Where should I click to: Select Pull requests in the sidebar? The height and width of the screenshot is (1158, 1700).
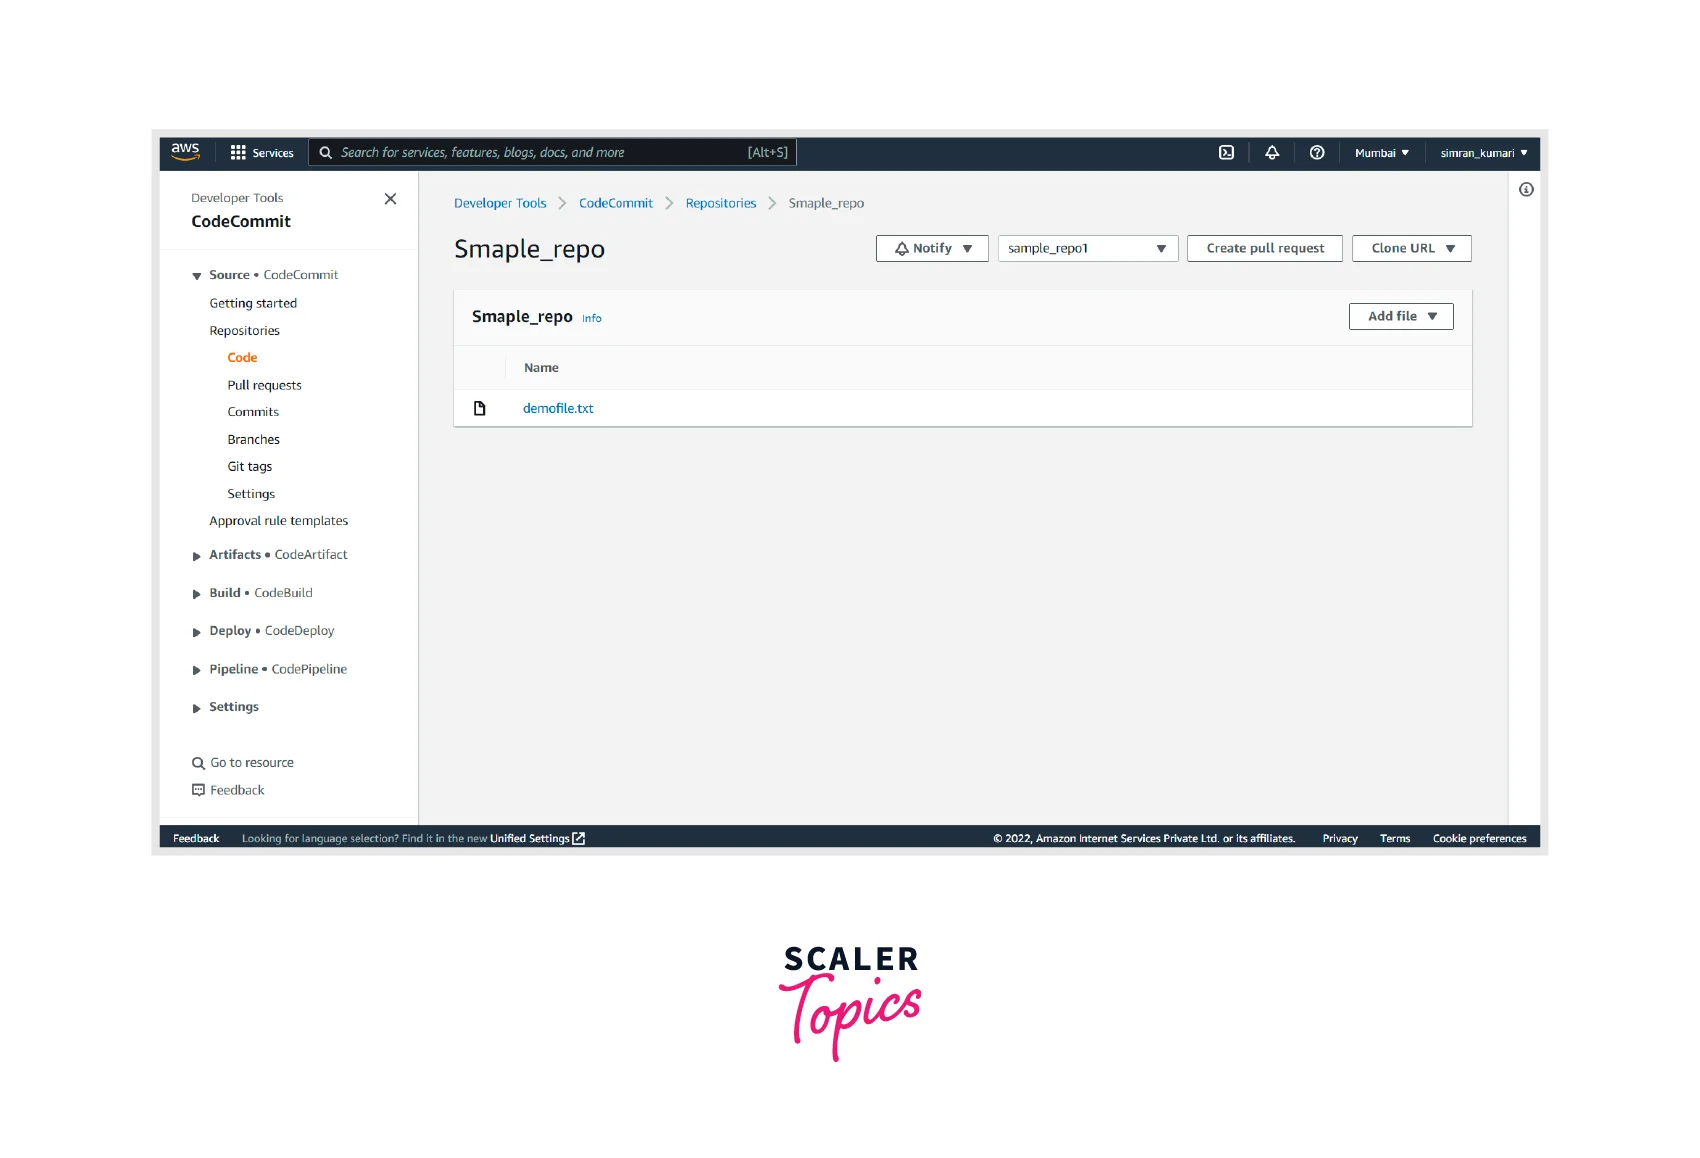(264, 384)
